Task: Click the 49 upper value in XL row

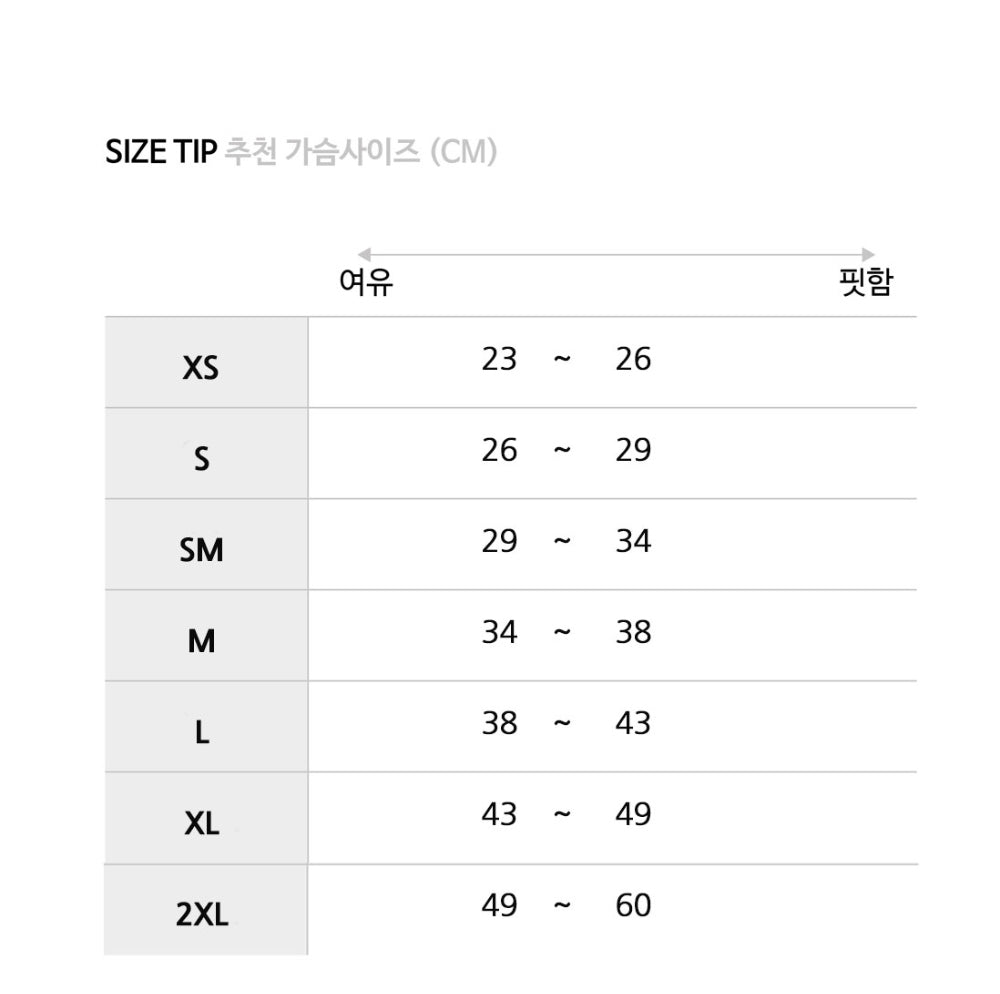Action: coord(633,814)
